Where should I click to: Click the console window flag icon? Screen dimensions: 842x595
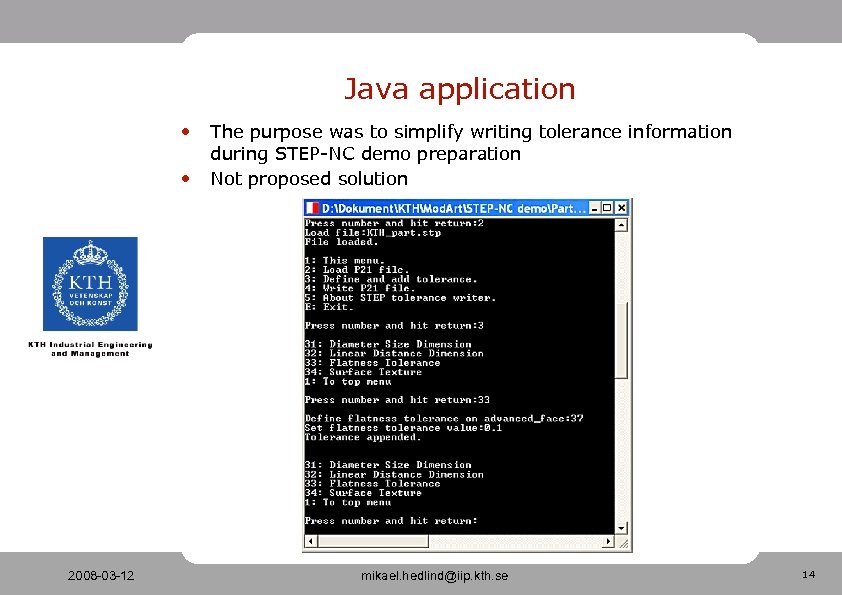(x=310, y=206)
